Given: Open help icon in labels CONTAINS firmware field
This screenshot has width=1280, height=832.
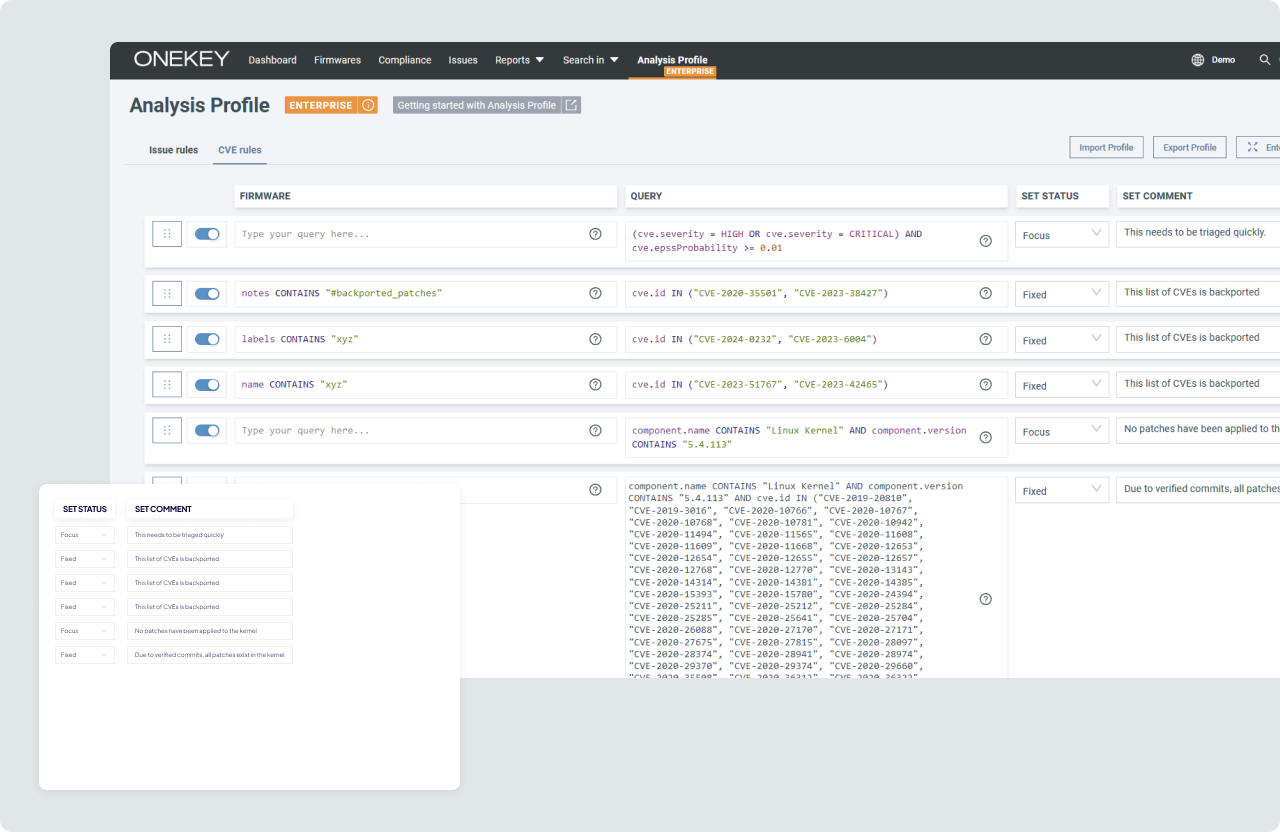Looking at the screenshot, I should coord(595,339).
